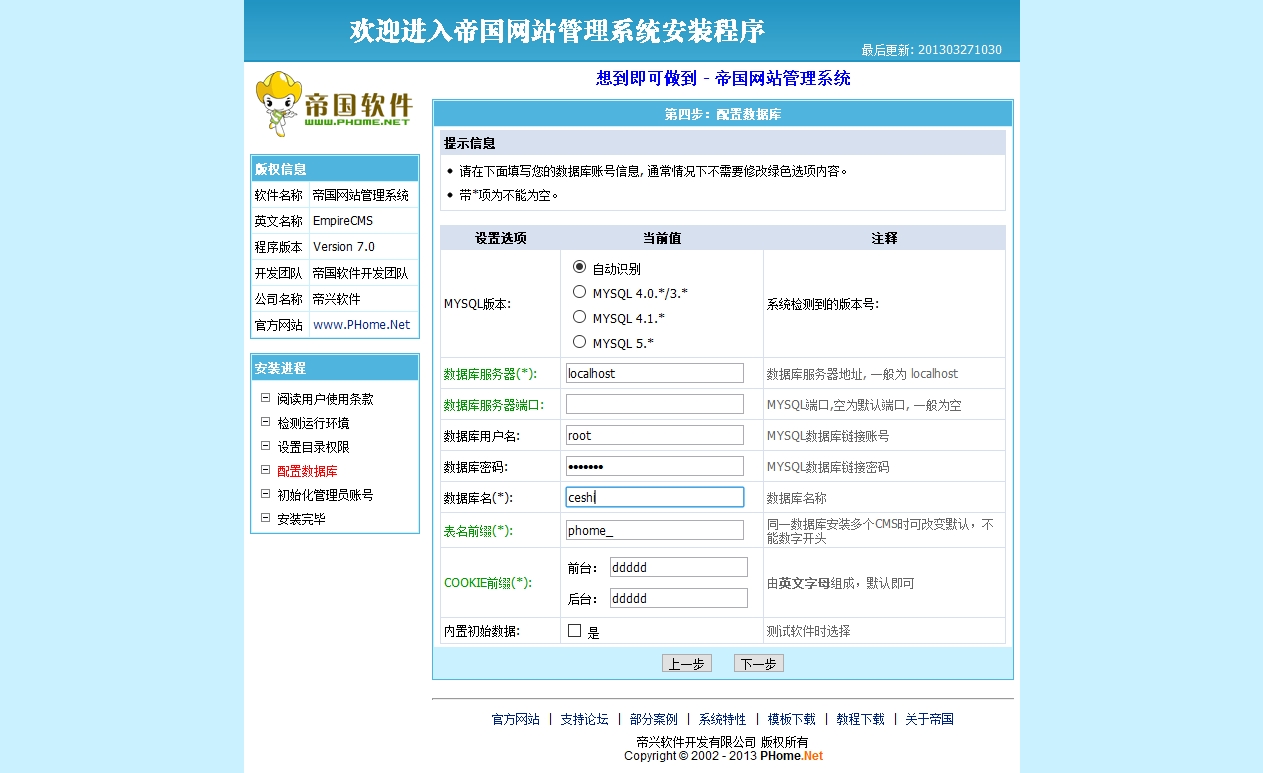Click the 后台 COOKIE prefix field
The height and width of the screenshot is (773, 1263).
[x=679, y=598]
